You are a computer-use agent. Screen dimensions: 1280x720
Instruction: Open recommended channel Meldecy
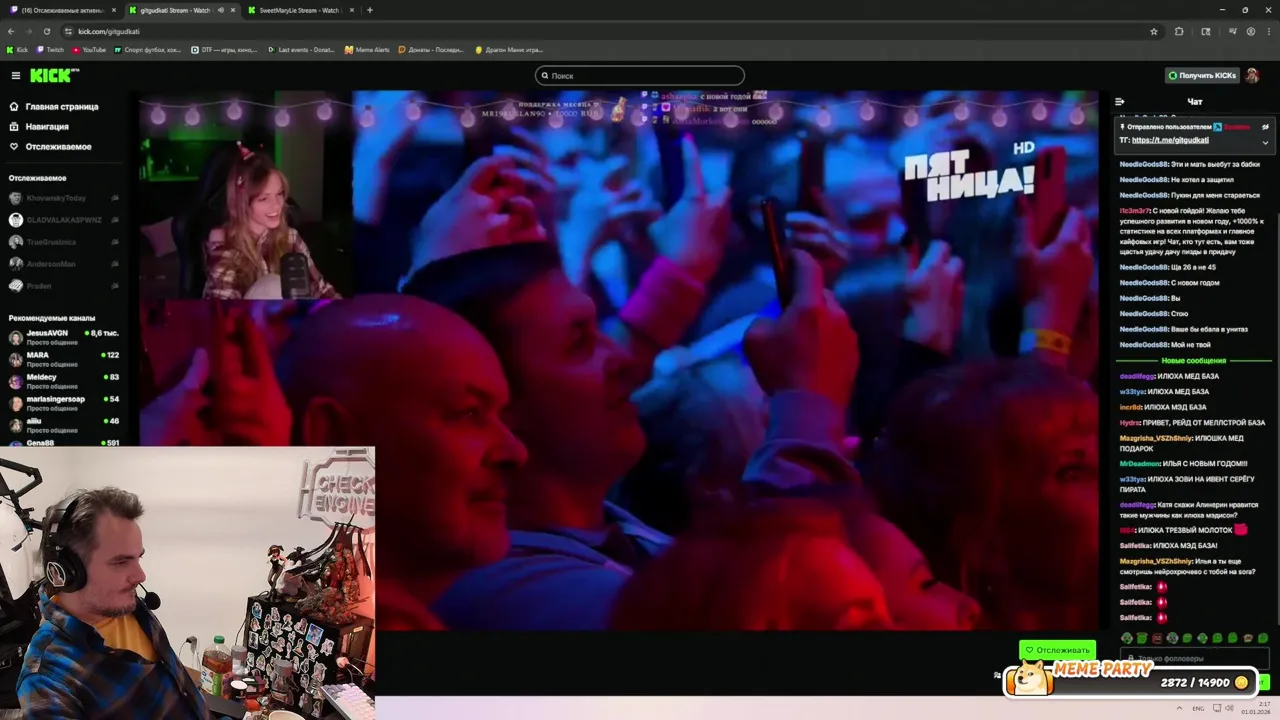tap(64, 381)
